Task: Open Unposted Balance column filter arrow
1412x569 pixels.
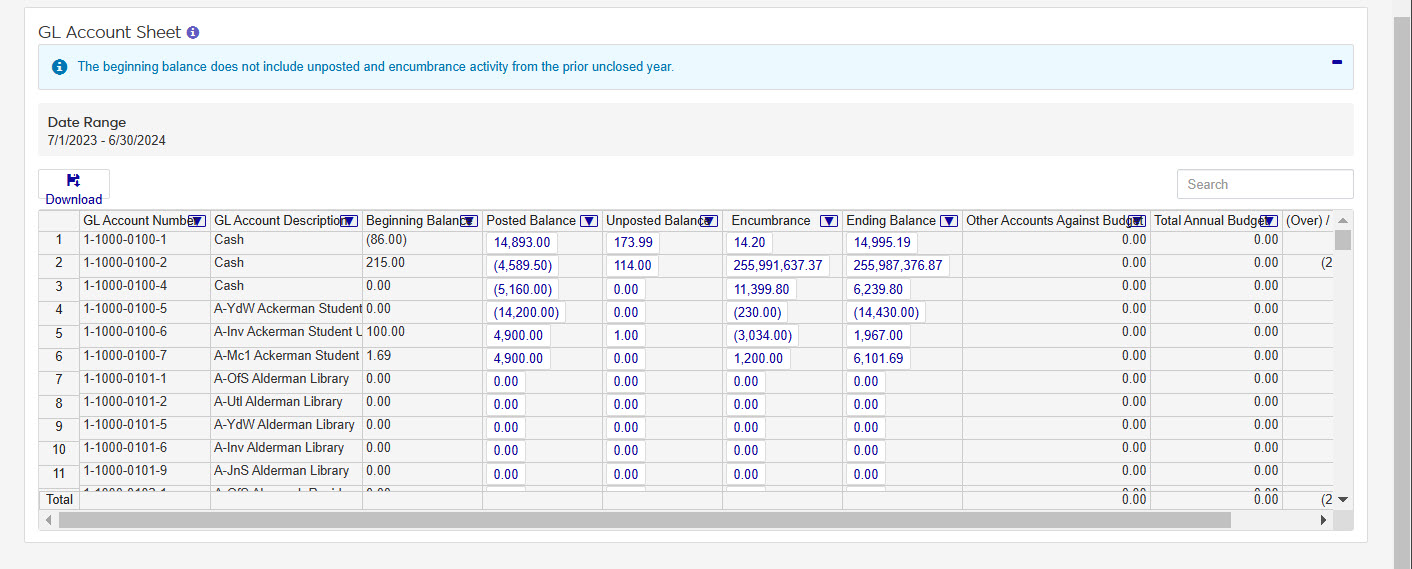Action: tap(709, 221)
